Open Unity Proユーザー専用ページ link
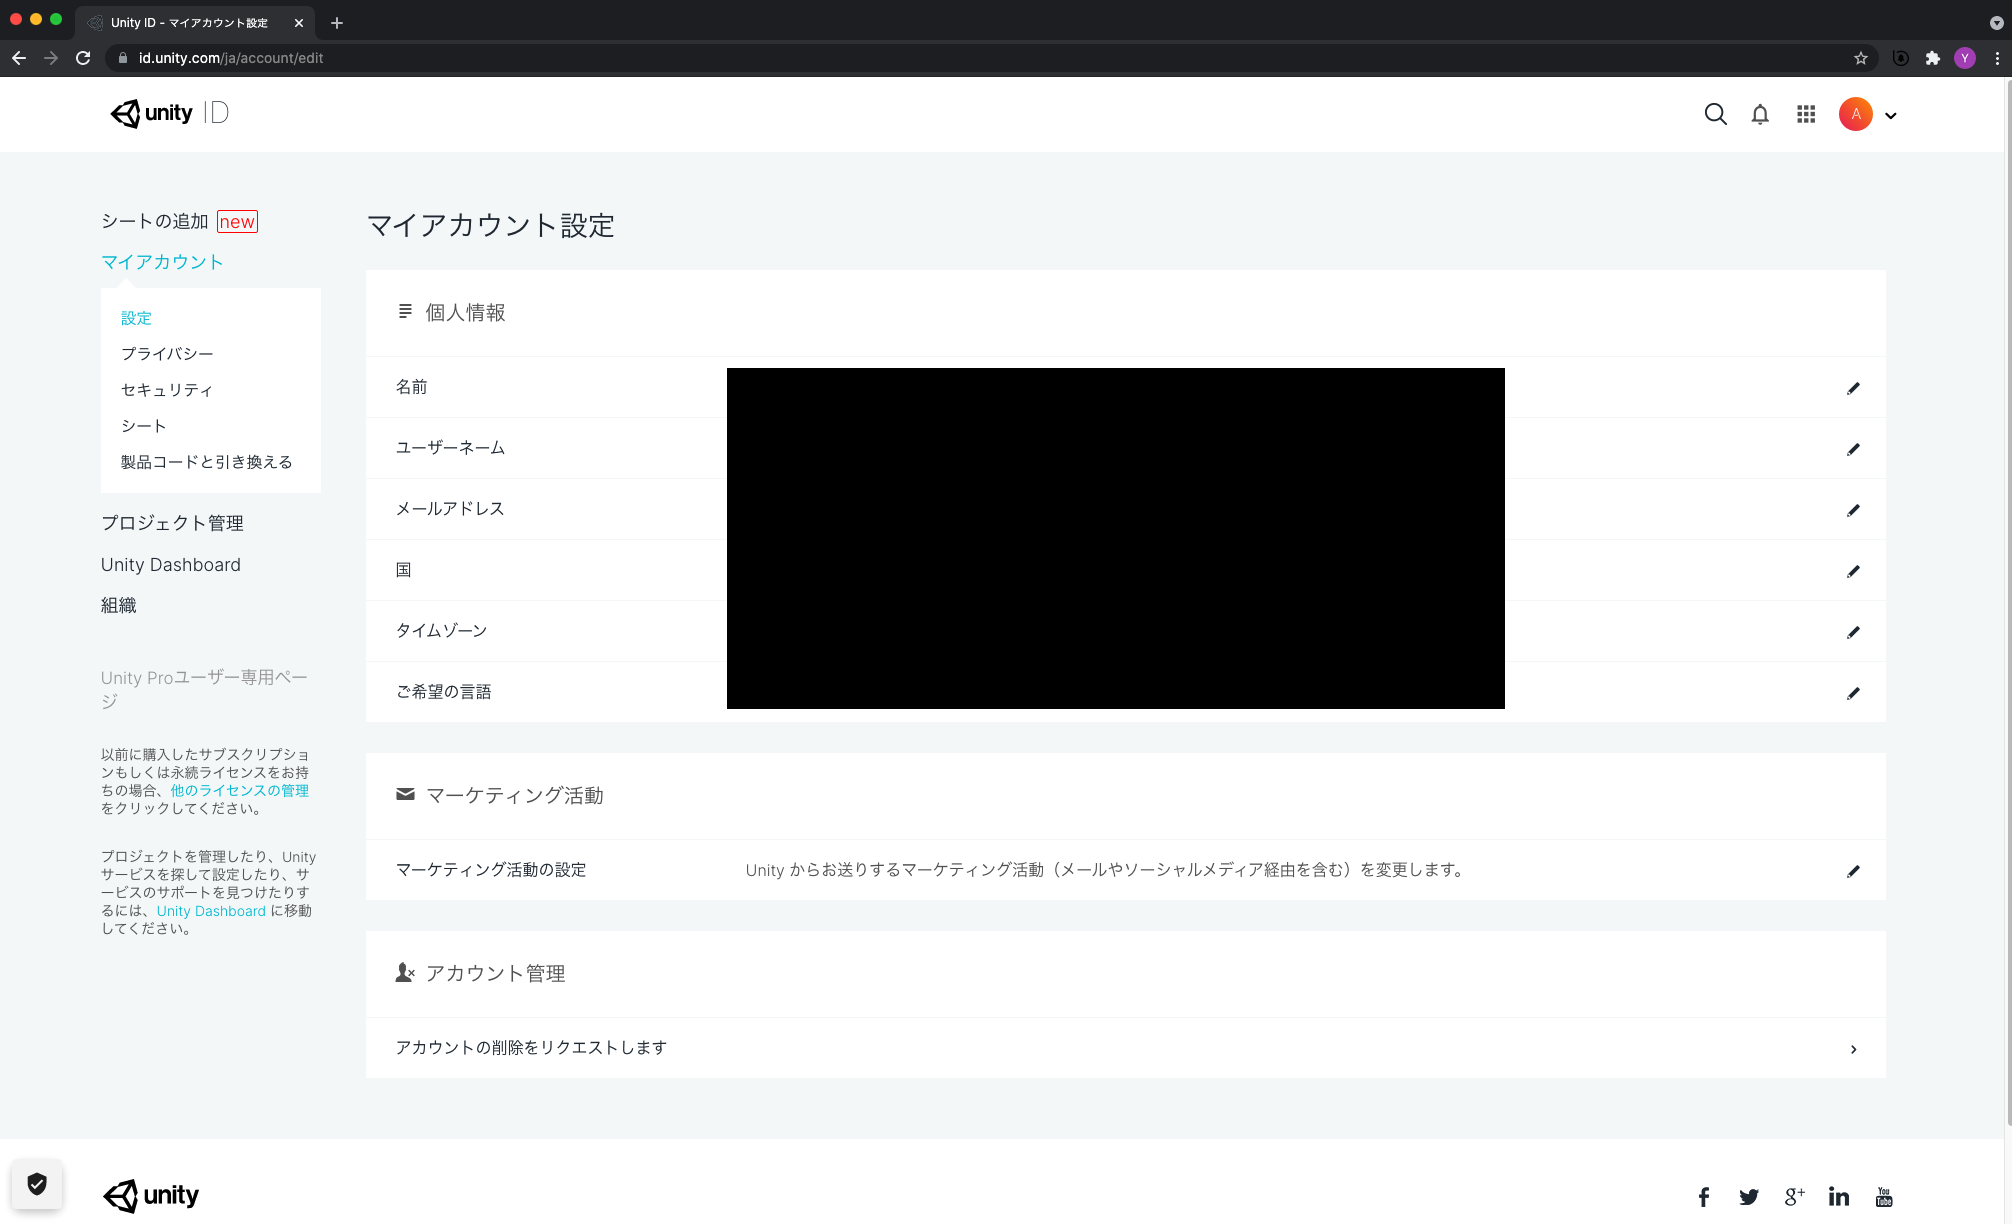The width and height of the screenshot is (2012, 1224). tap(204, 689)
